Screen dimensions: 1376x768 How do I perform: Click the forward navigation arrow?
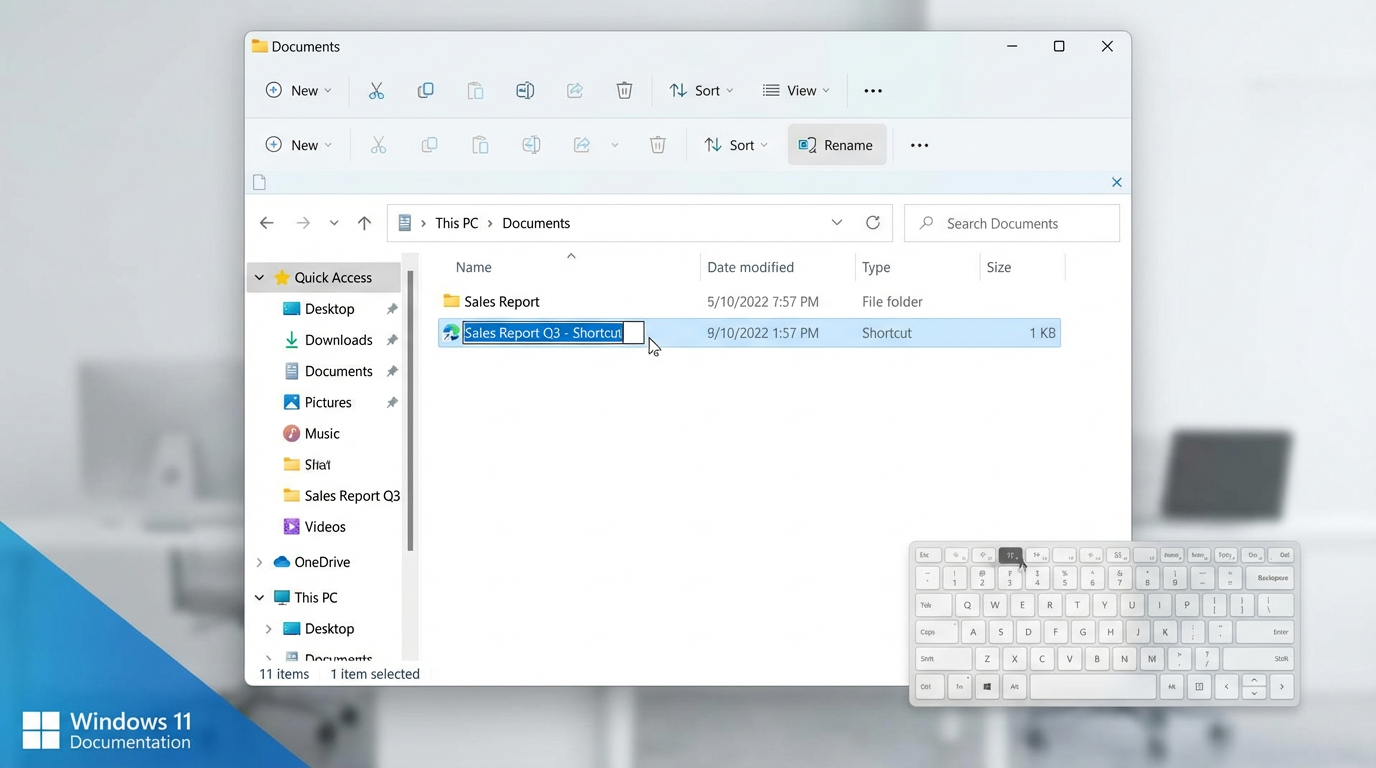303,222
